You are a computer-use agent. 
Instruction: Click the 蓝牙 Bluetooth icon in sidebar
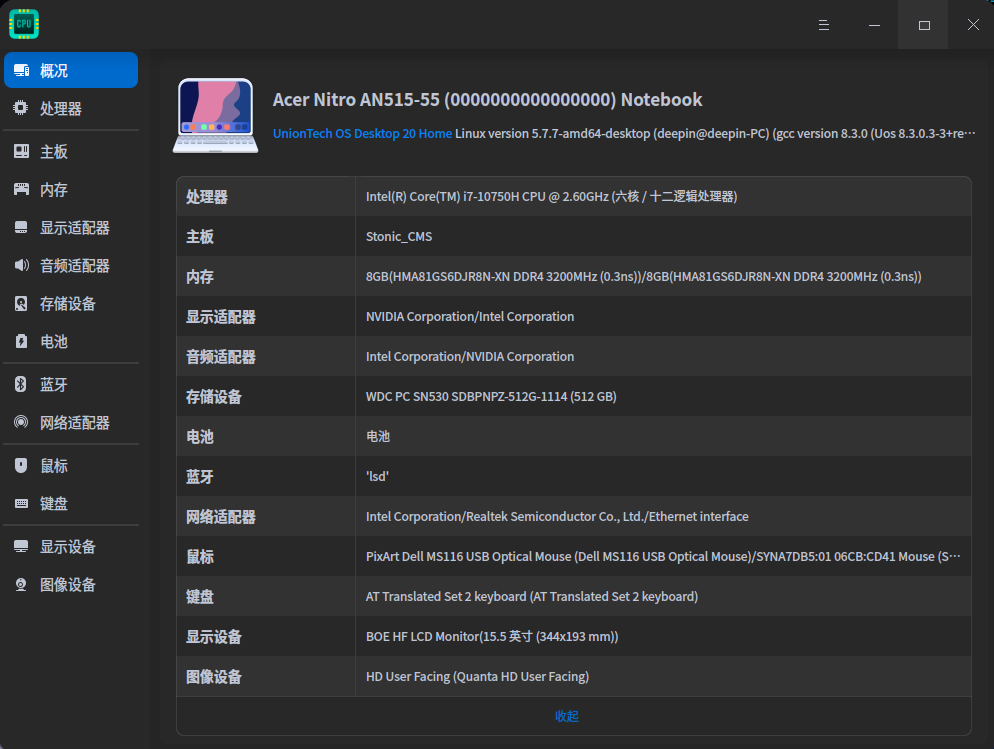(21, 384)
